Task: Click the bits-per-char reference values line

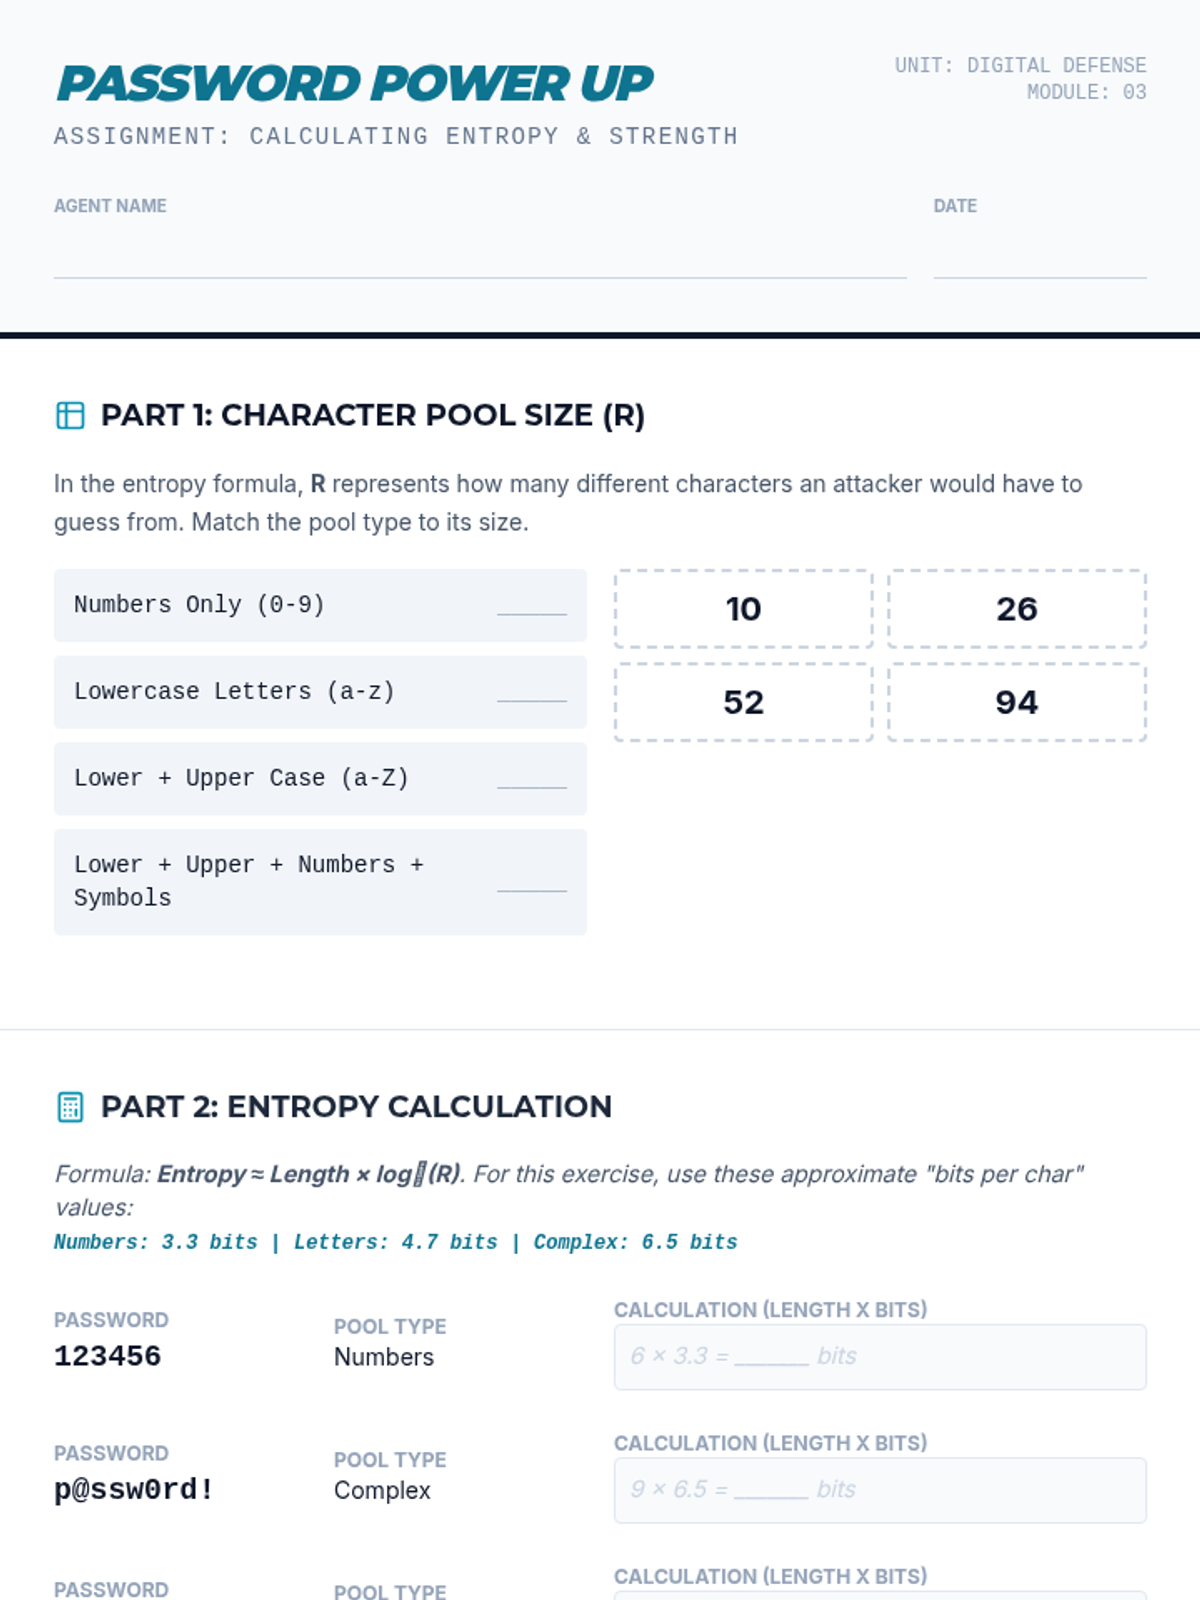Action: coord(395,1242)
